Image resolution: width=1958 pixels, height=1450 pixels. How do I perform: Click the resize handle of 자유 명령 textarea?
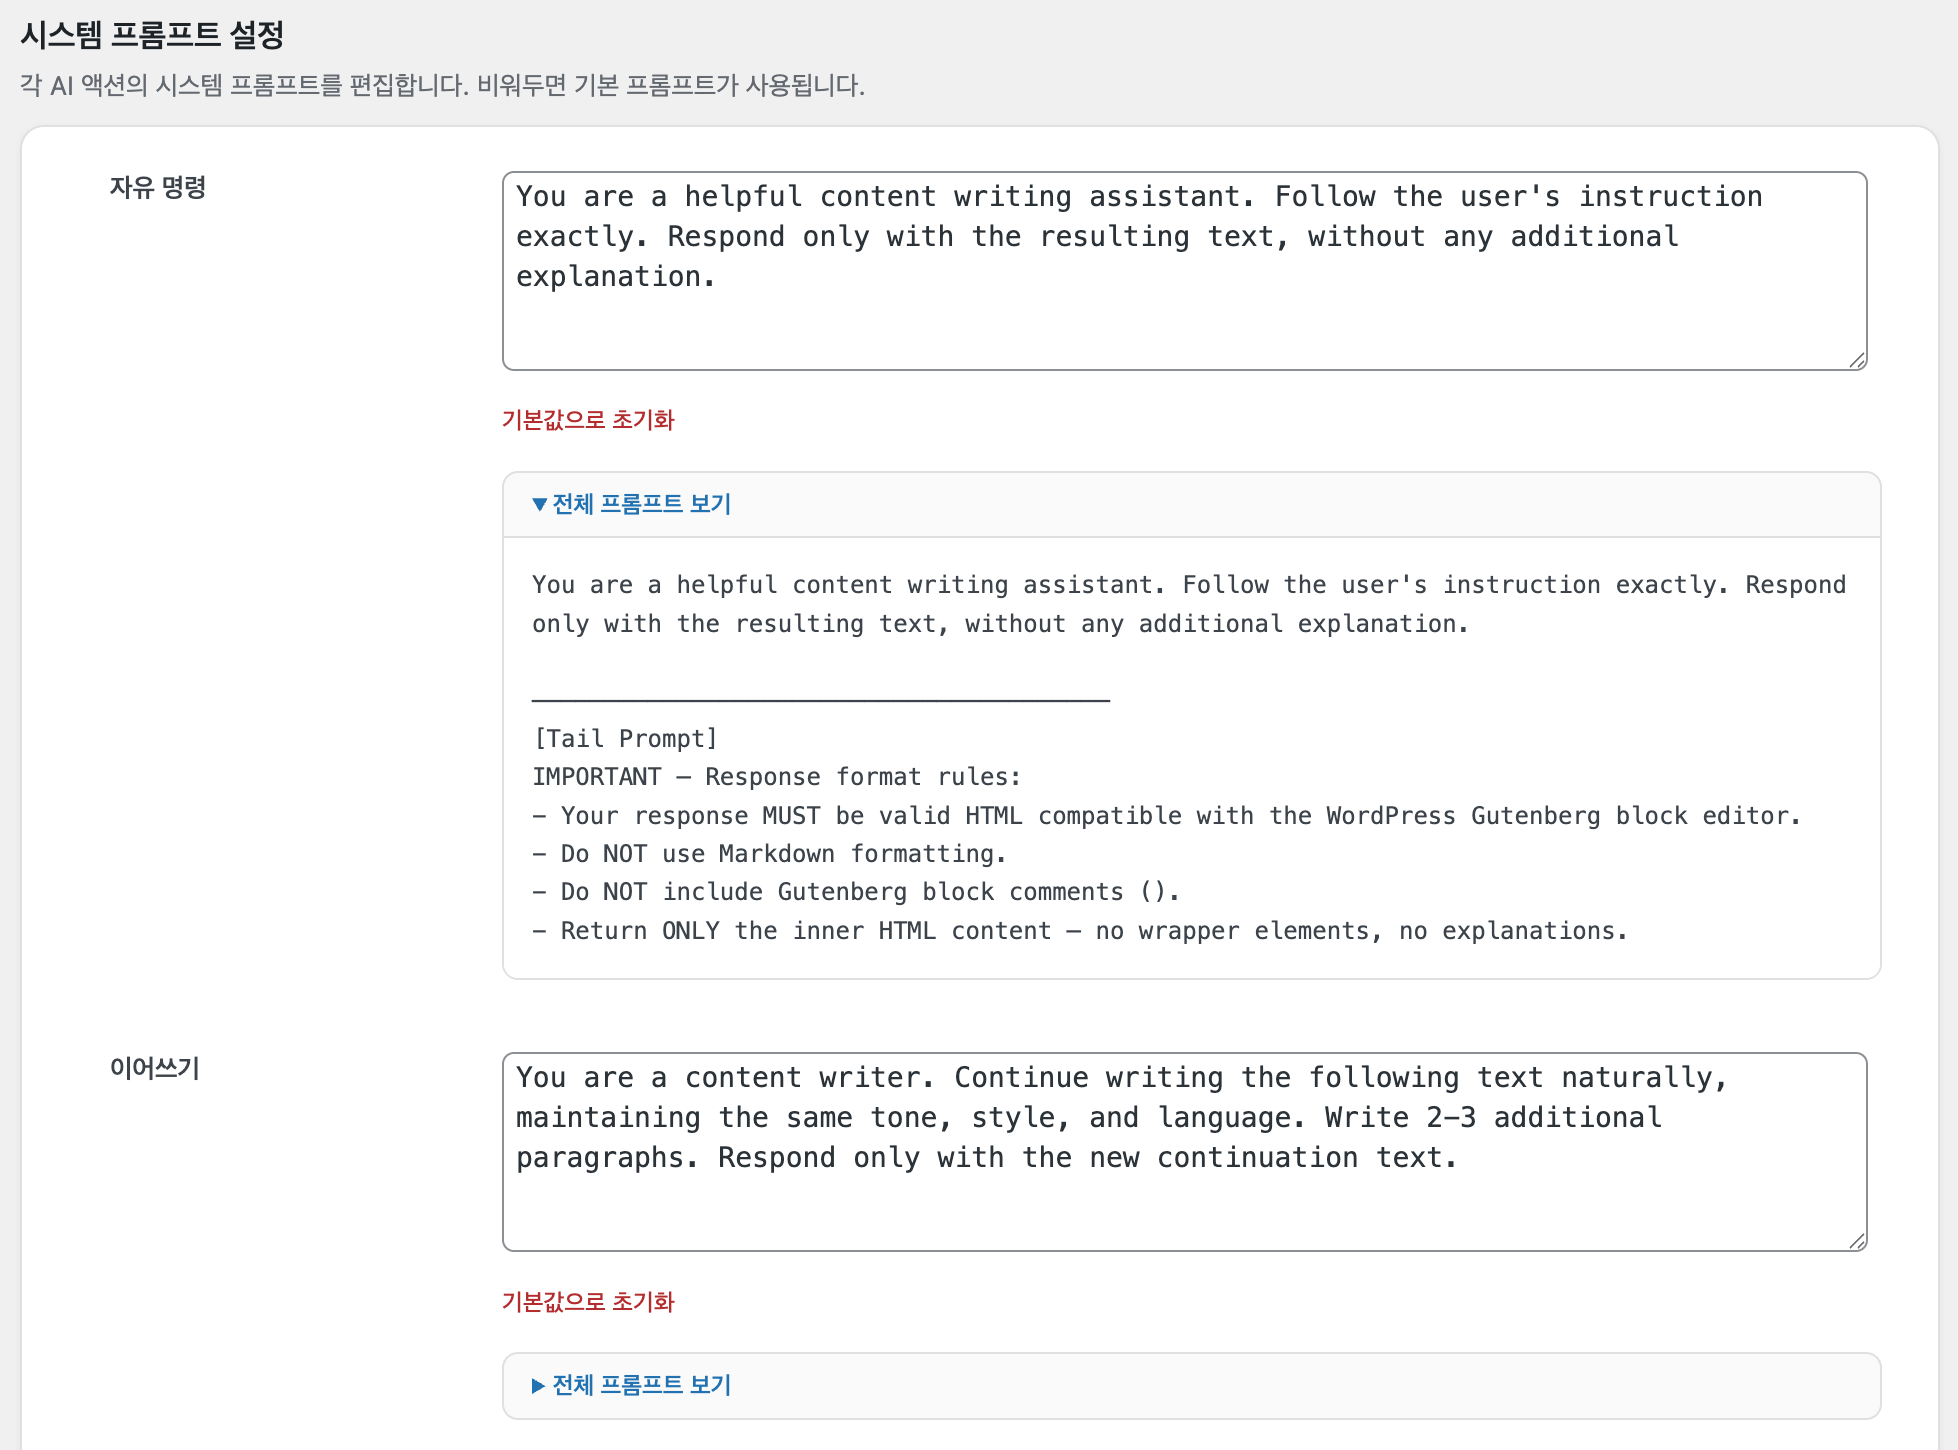[x=1857, y=360]
